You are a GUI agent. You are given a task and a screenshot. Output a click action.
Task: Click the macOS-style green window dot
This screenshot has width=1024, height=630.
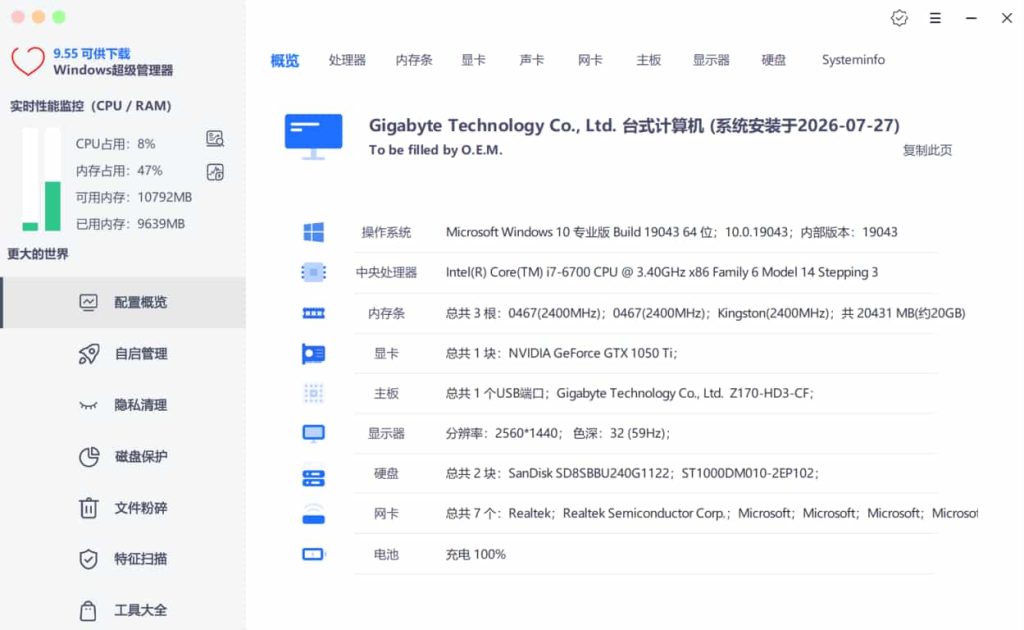click(x=59, y=17)
